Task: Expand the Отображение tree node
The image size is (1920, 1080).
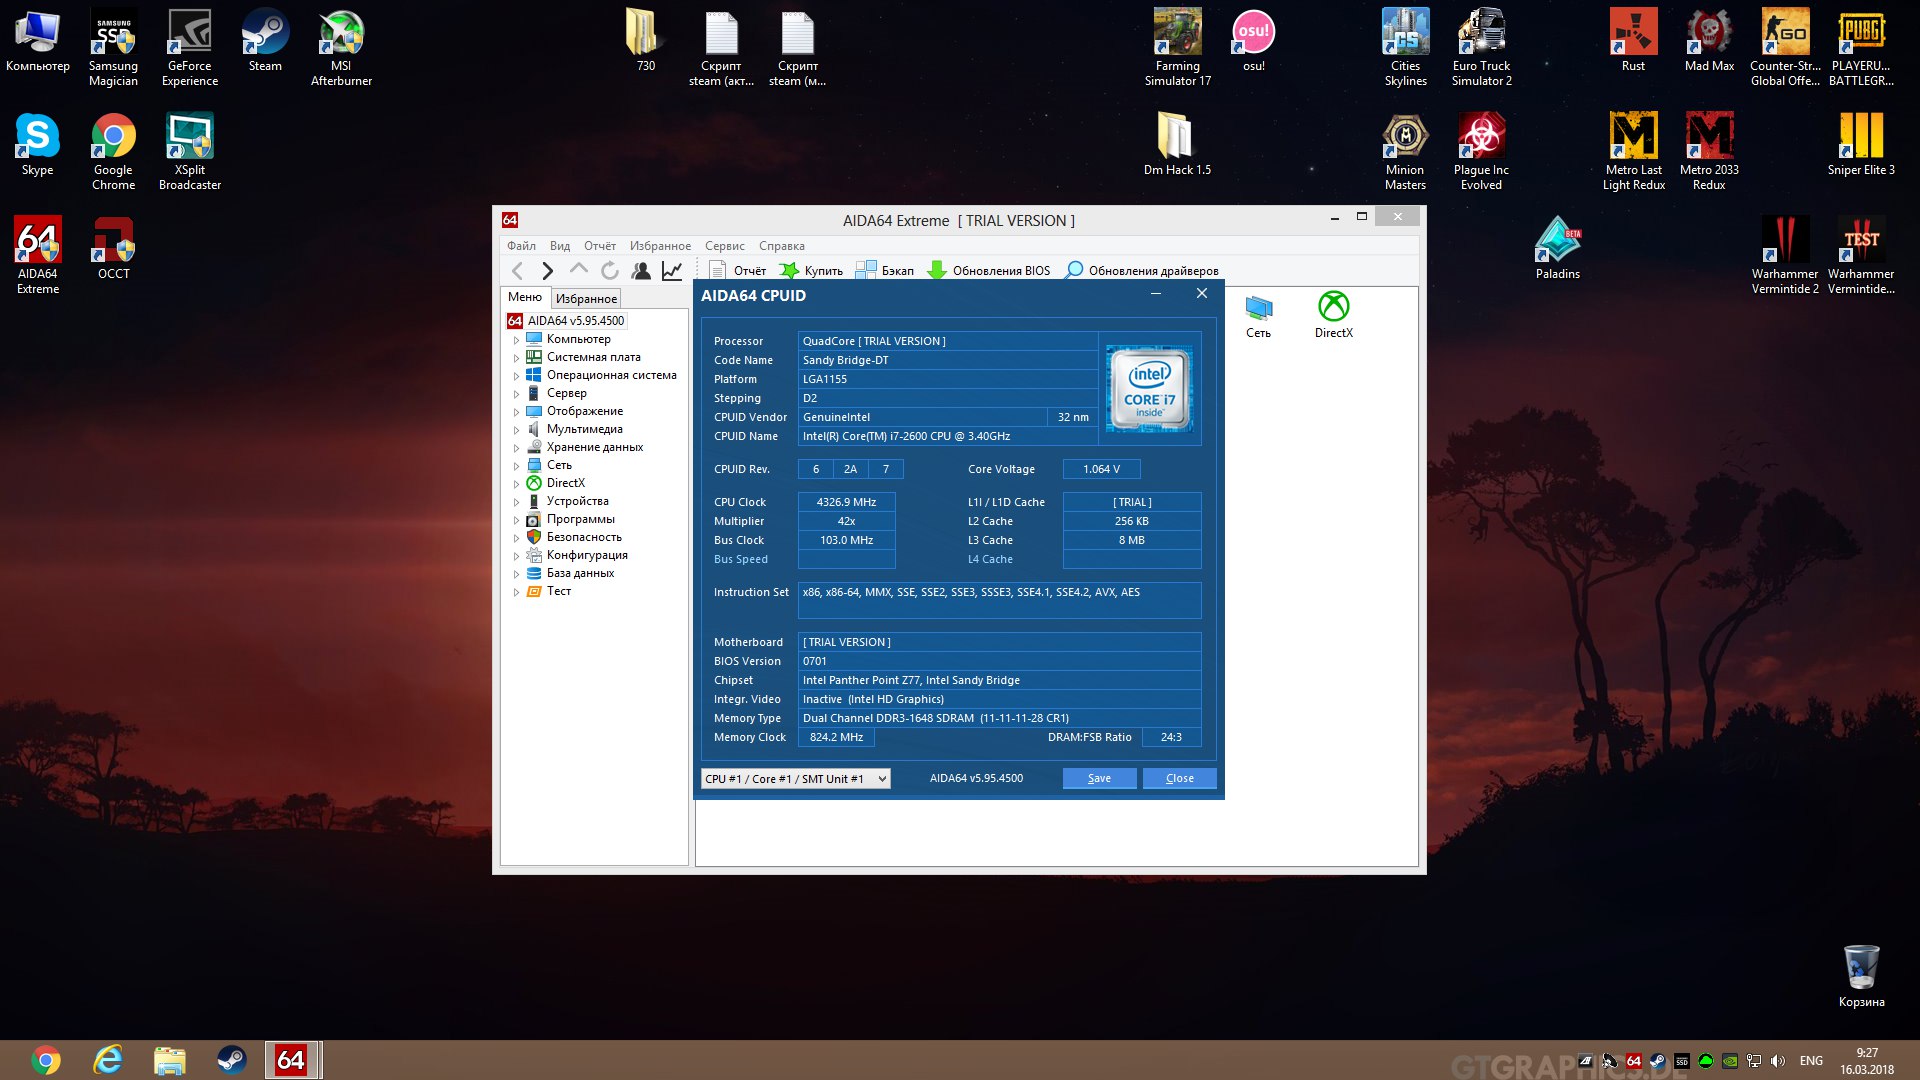Action: coord(516,412)
